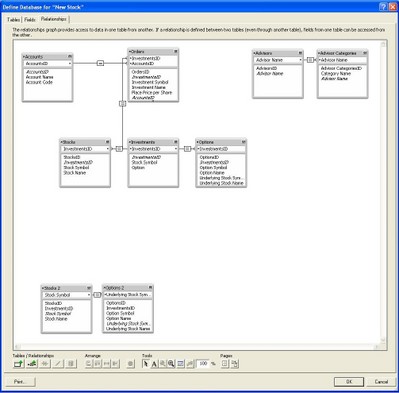399x393 pixels.
Task: Toggle collapse button on Options table
Action: [243, 142]
